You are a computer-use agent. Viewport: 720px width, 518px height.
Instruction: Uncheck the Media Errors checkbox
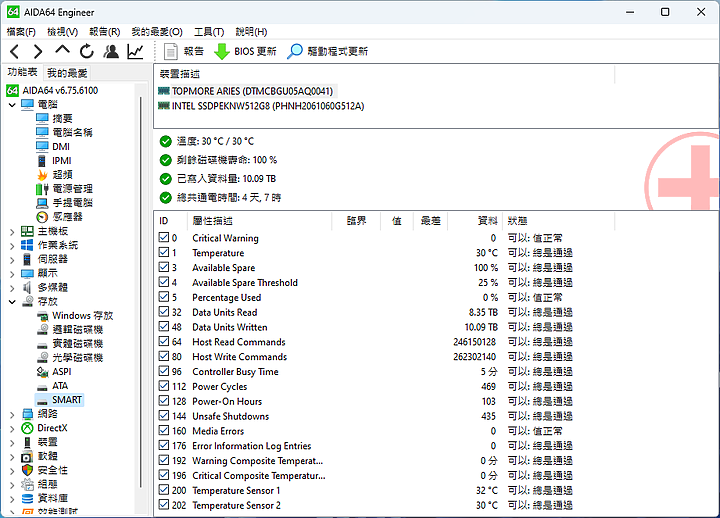[163, 430]
